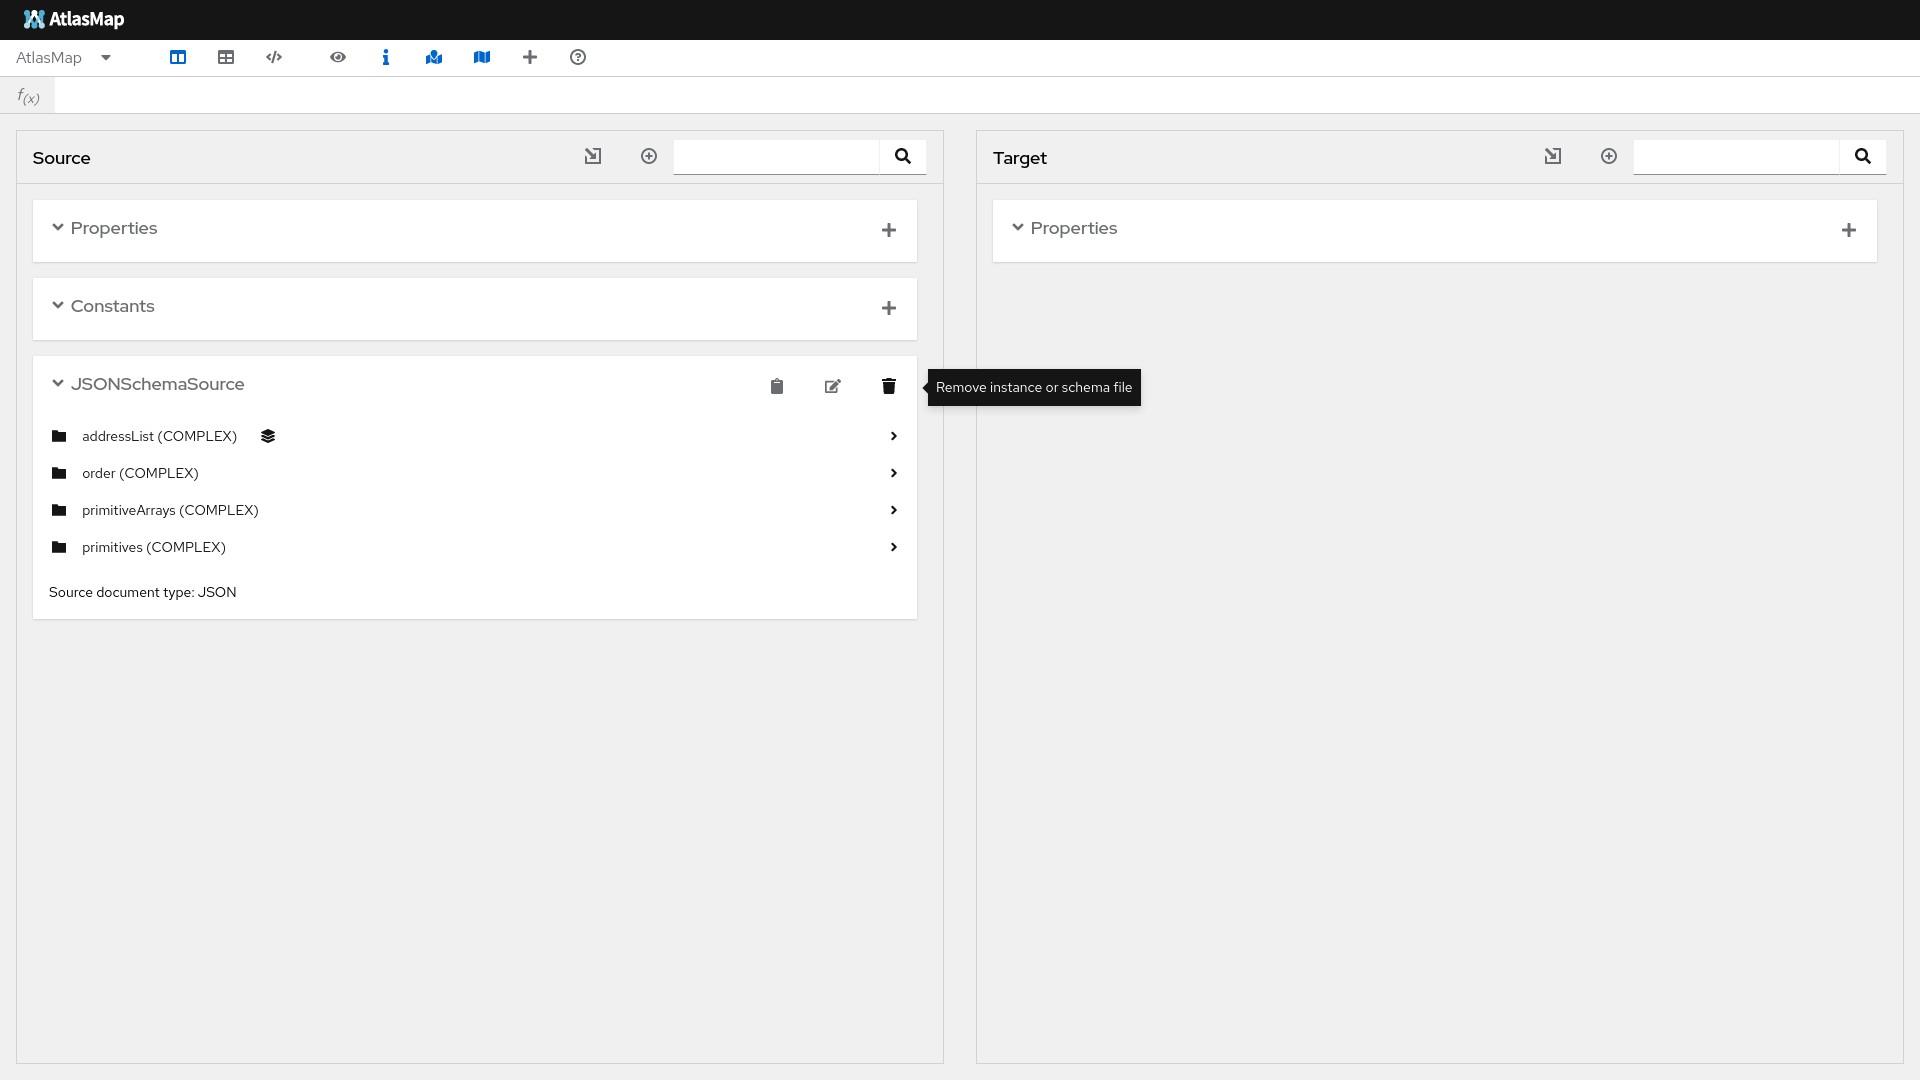The height and width of the screenshot is (1080, 1920).
Task: Import a document into the Source panel
Action: (593, 156)
